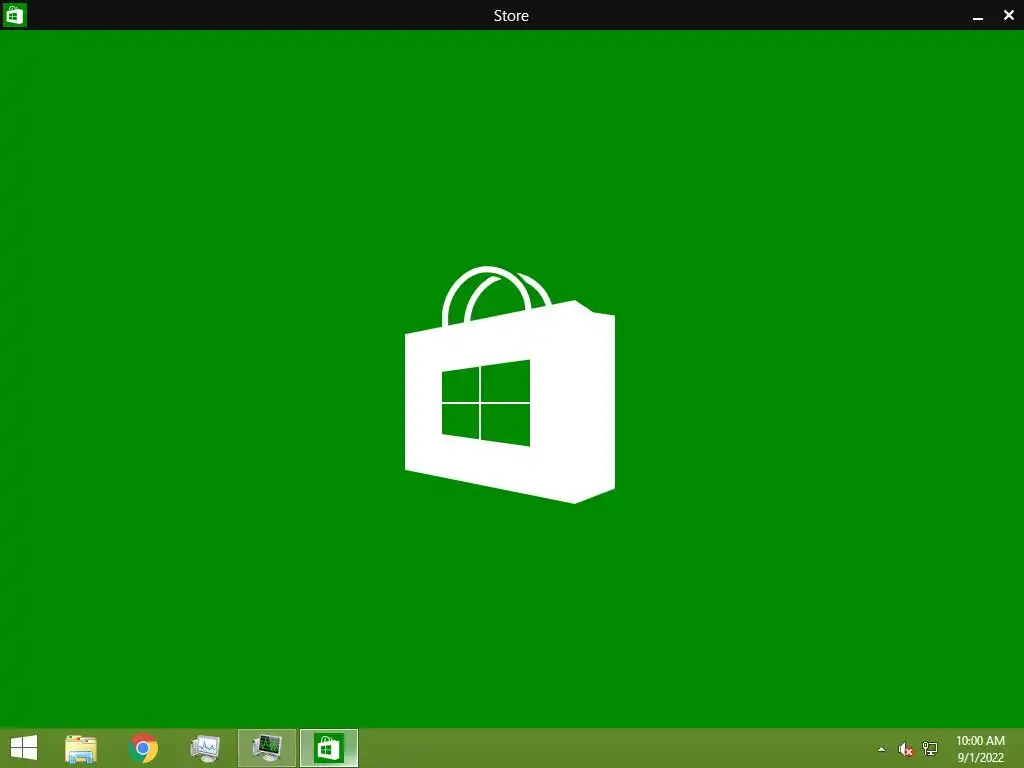Open File Explorer from the taskbar

point(81,748)
